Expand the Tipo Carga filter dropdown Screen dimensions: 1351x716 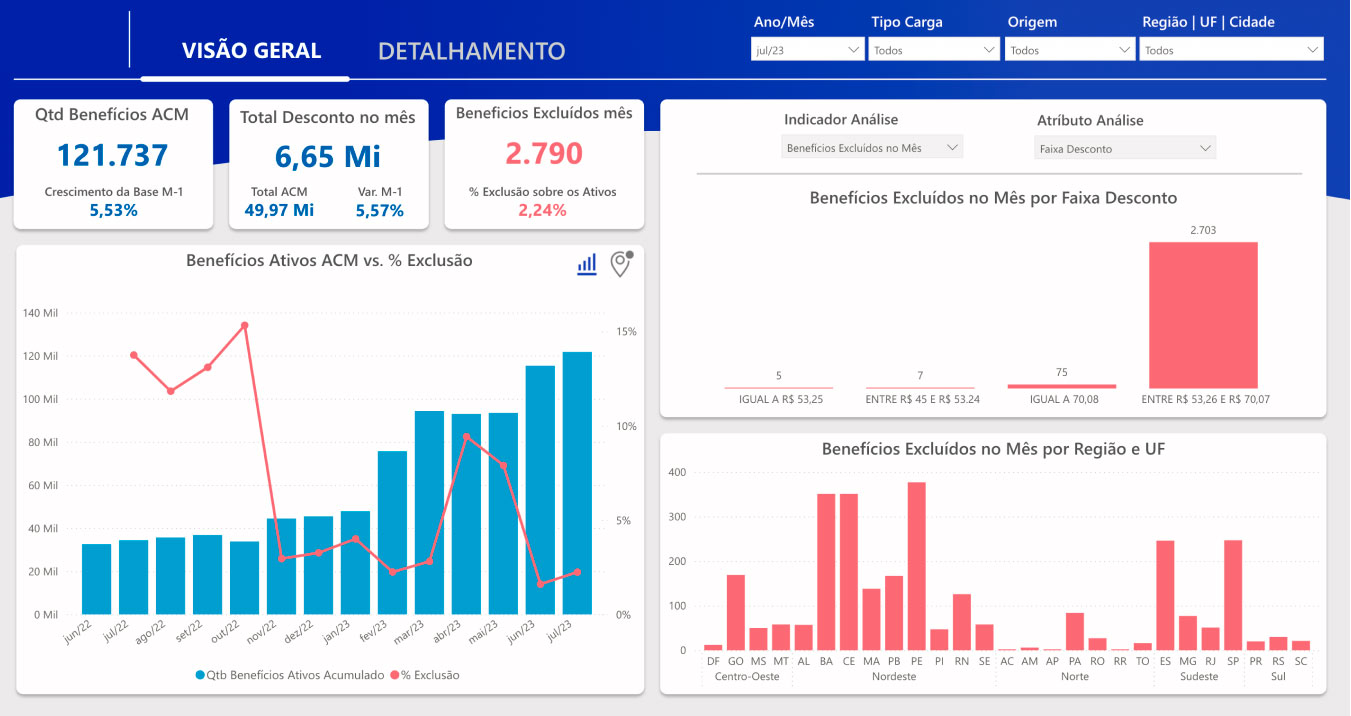933,50
